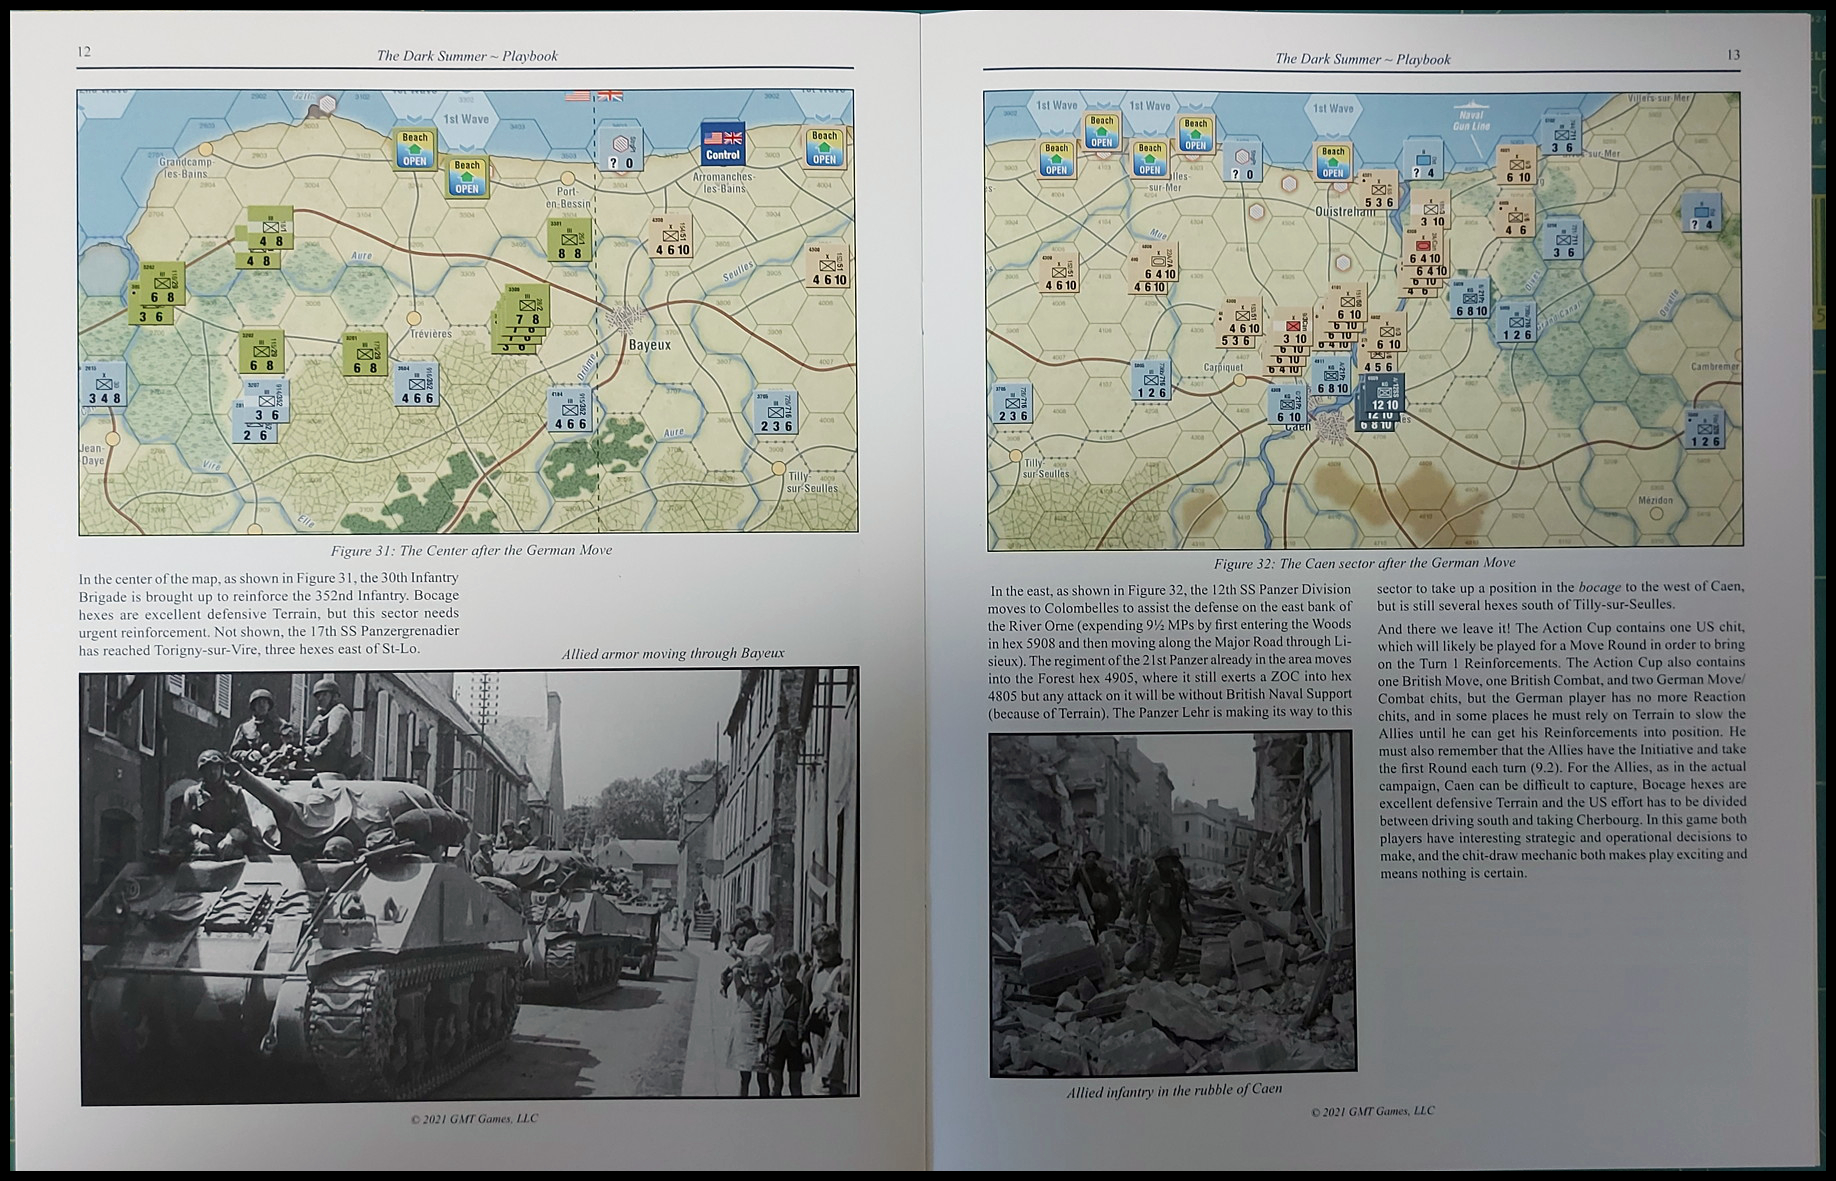The height and width of the screenshot is (1181, 1836).
Task: Click the blue '1 2 6' counter left of Carpiquet
Action: (1151, 380)
